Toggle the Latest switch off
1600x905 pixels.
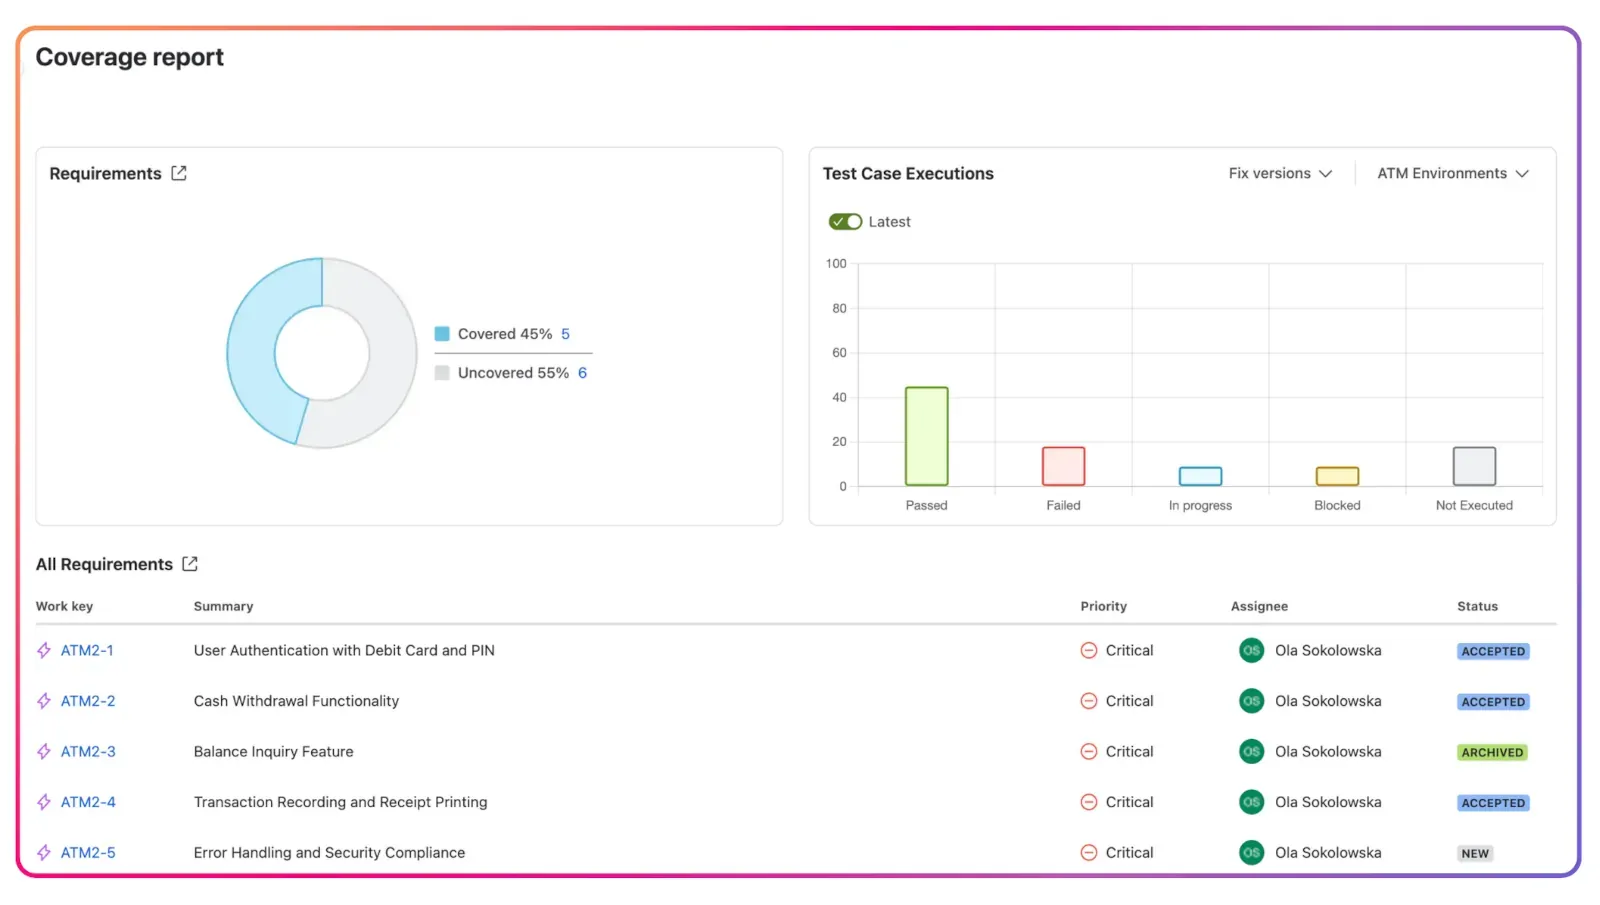[x=845, y=222]
